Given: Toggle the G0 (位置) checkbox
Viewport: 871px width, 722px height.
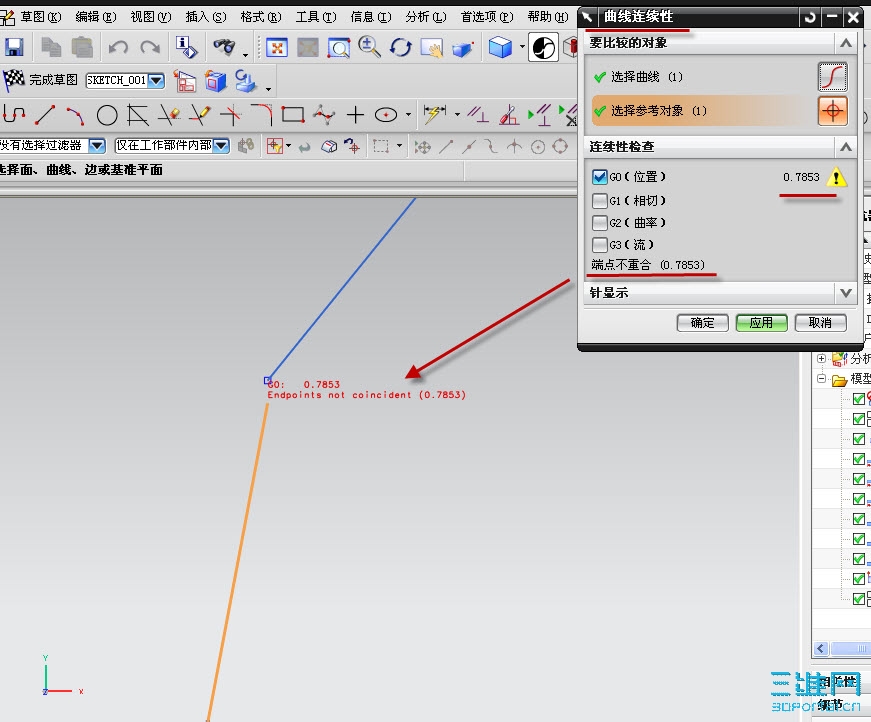Looking at the screenshot, I should click(599, 177).
